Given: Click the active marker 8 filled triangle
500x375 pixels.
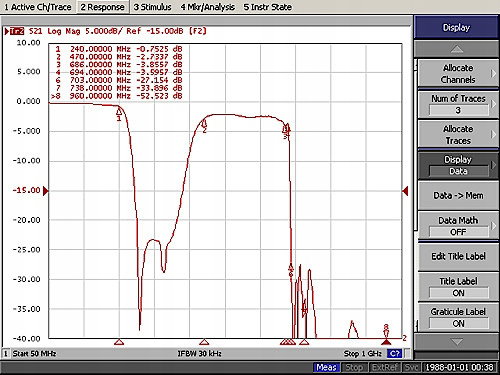Looking at the screenshot, I should pos(386,342).
